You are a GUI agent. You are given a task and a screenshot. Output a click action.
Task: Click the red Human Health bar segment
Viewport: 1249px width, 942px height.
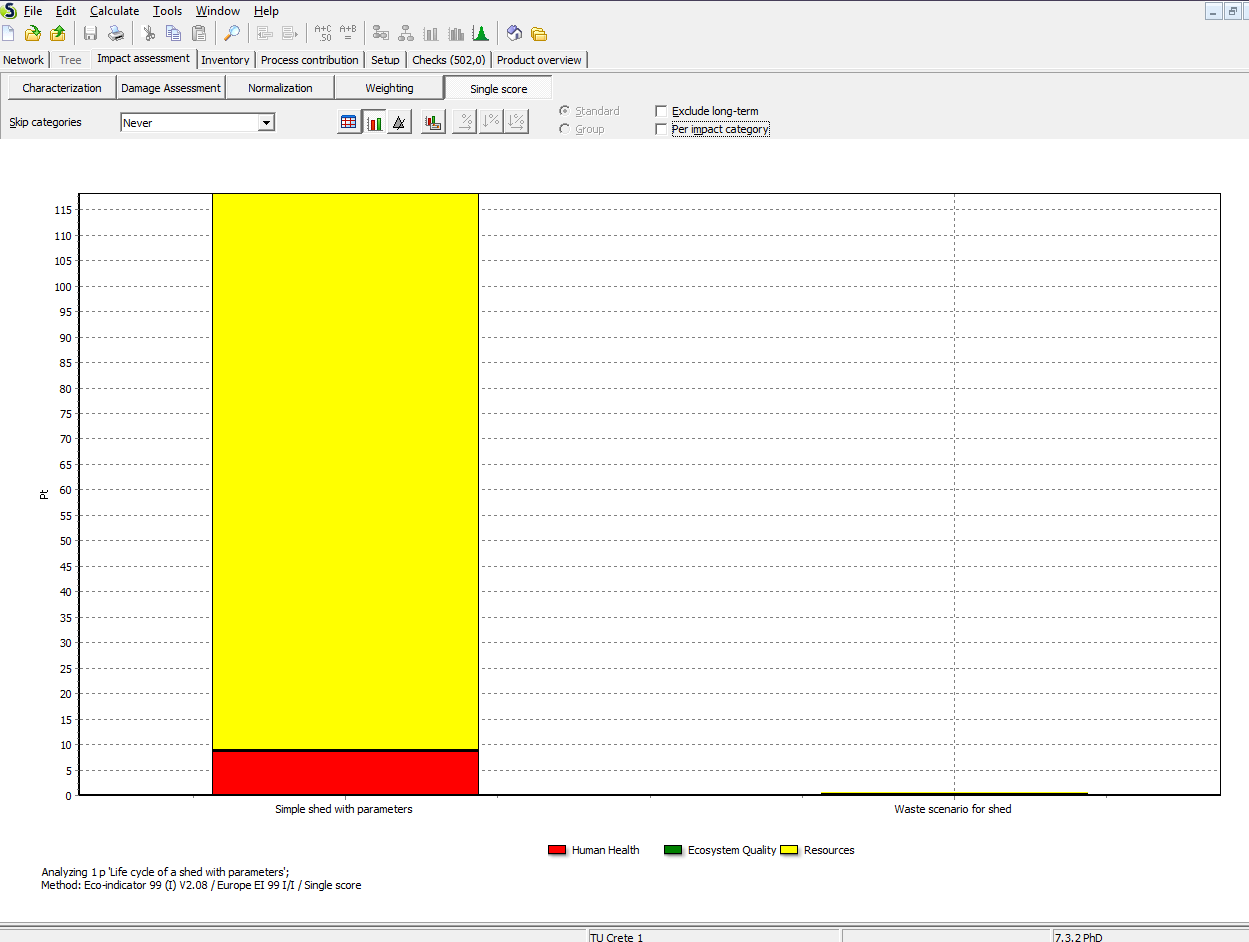pyautogui.click(x=345, y=773)
